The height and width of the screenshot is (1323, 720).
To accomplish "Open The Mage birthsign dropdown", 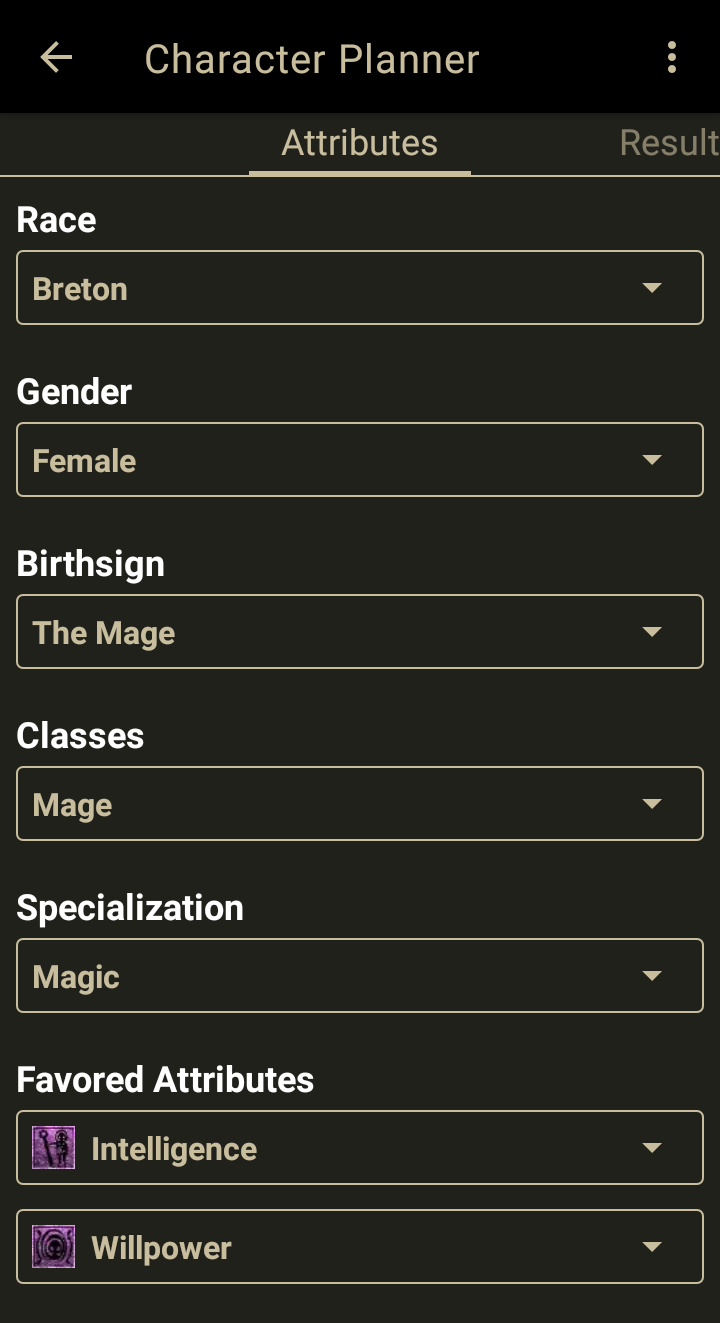I will coord(330,632).
